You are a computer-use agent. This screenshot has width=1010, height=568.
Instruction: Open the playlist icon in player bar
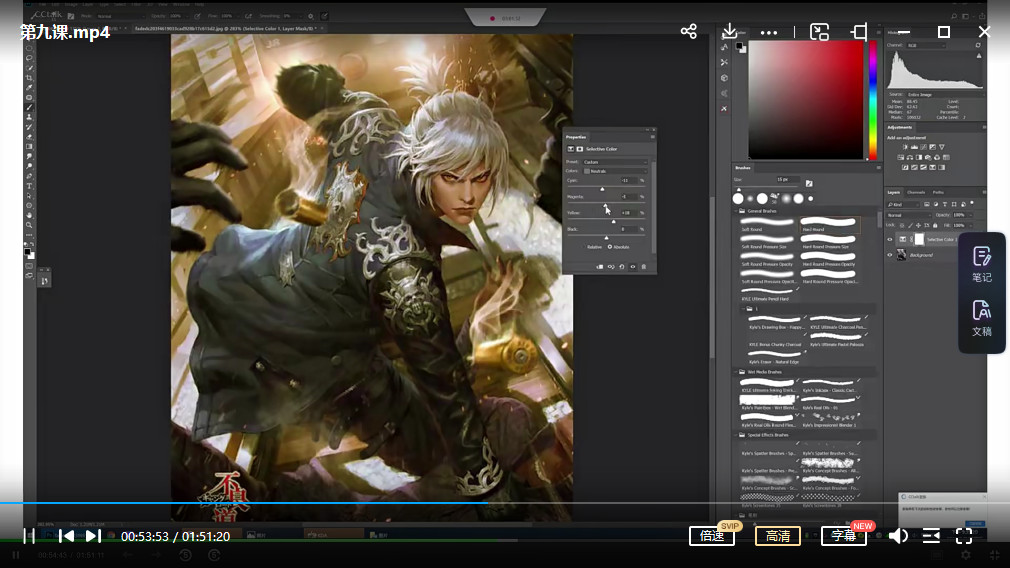(x=931, y=536)
